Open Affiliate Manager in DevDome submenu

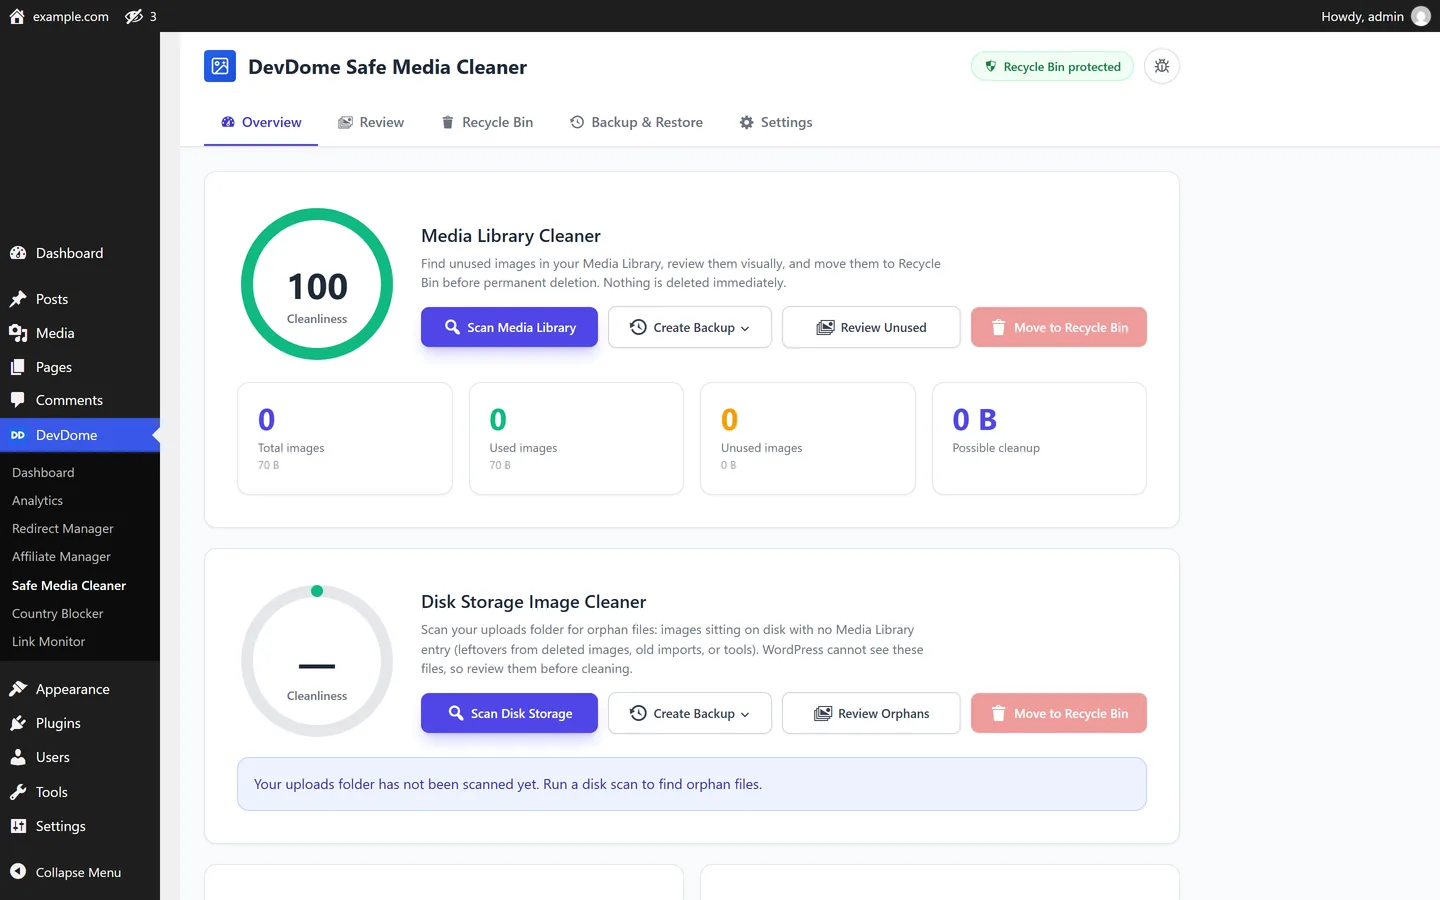61,556
